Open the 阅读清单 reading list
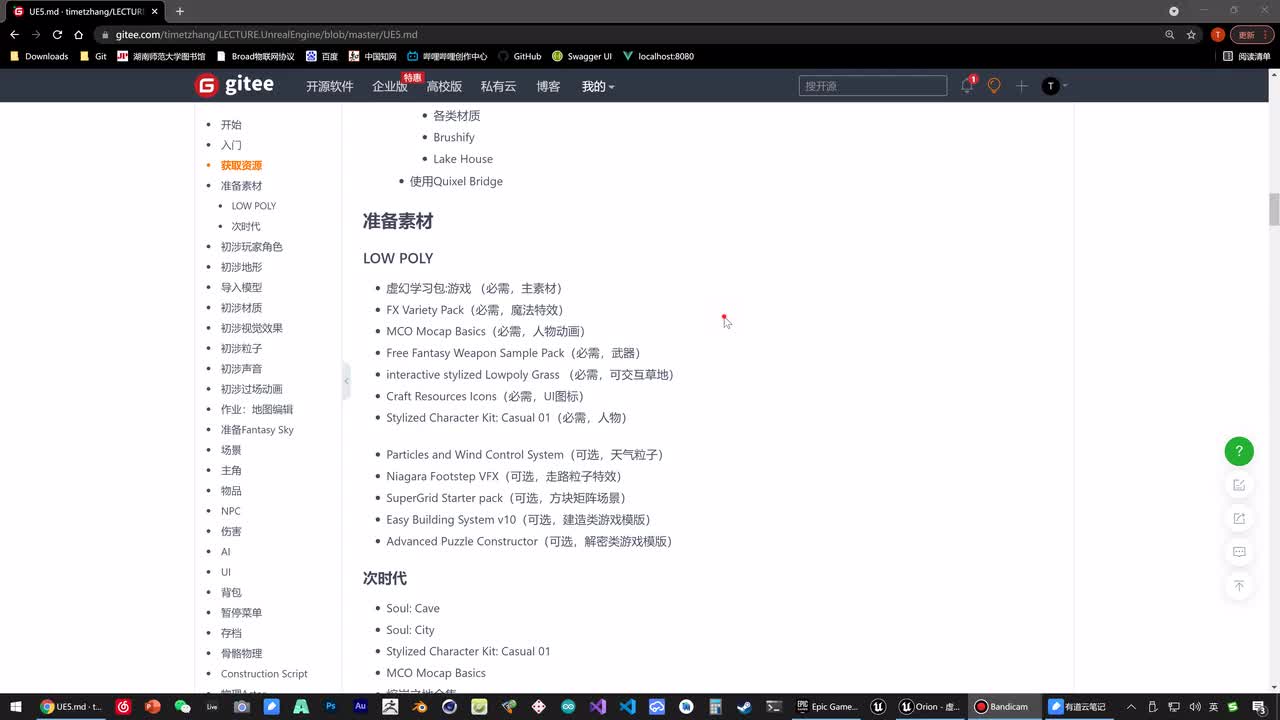1280x720 pixels. pos(1247,56)
